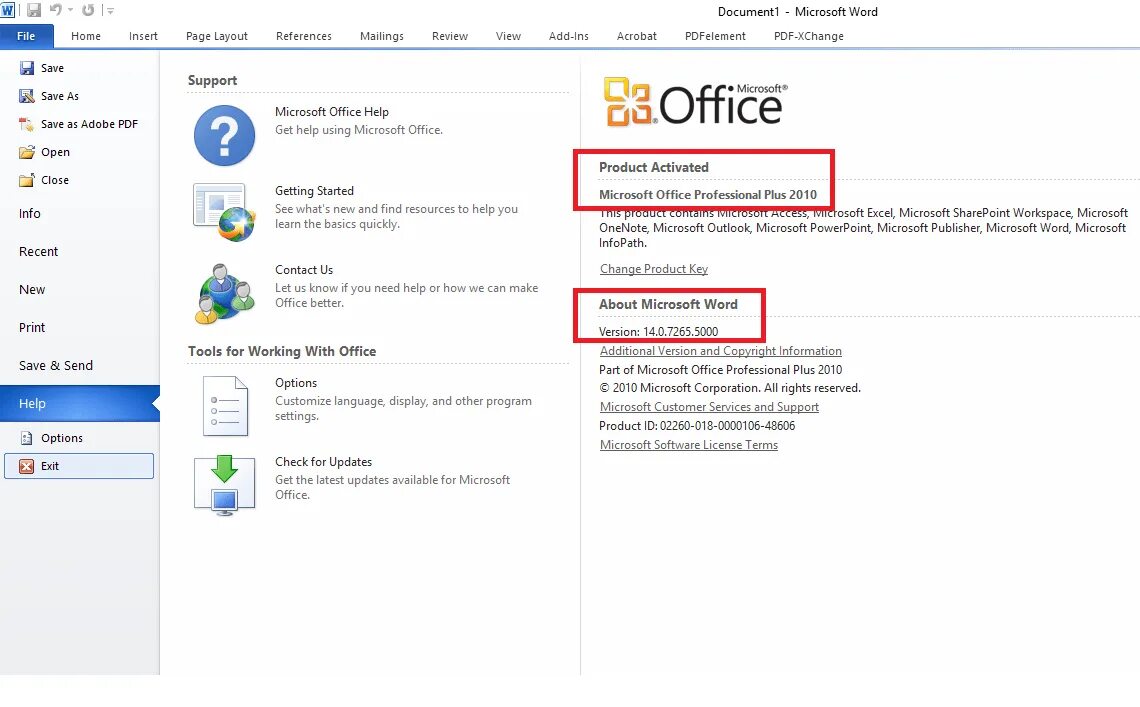Switch to the View tab
Screen dimensions: 1140x707
click(x=508, y=36)
